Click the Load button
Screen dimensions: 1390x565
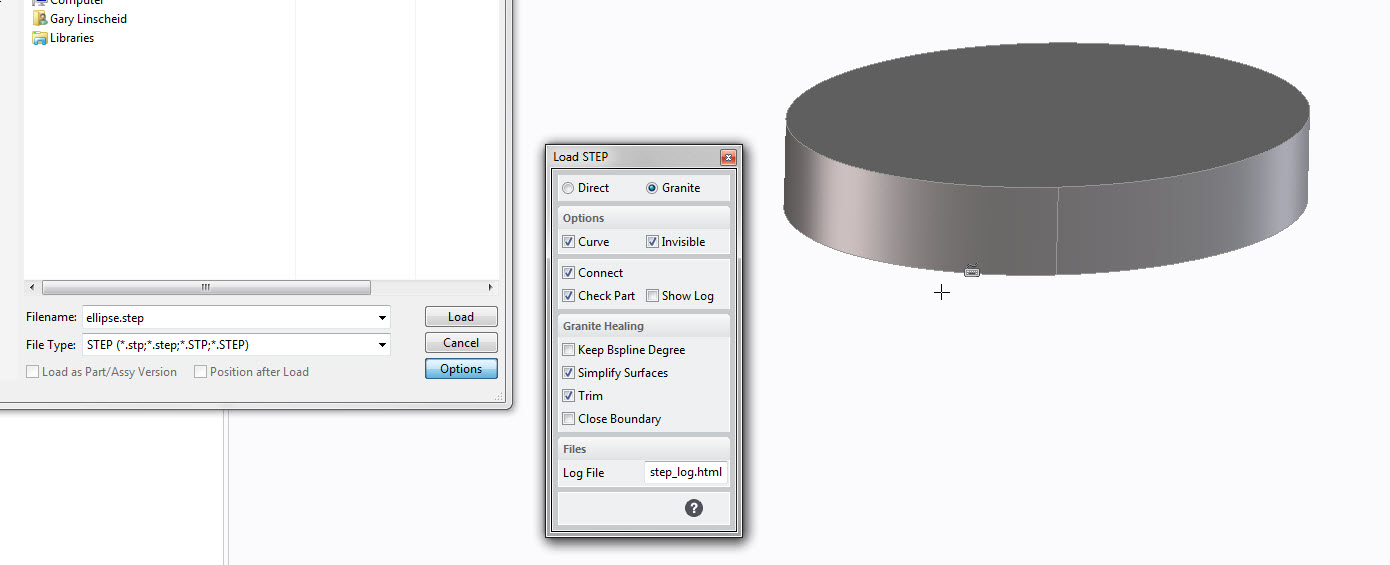point(461,317)
